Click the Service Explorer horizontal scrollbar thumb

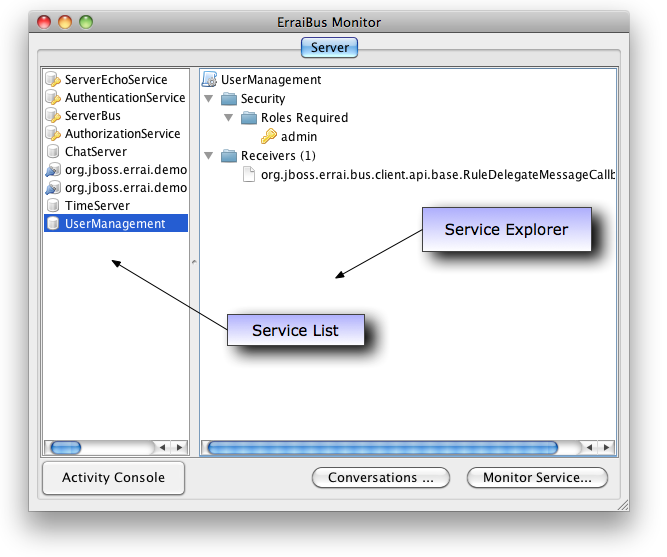click(x=383, y=448)
